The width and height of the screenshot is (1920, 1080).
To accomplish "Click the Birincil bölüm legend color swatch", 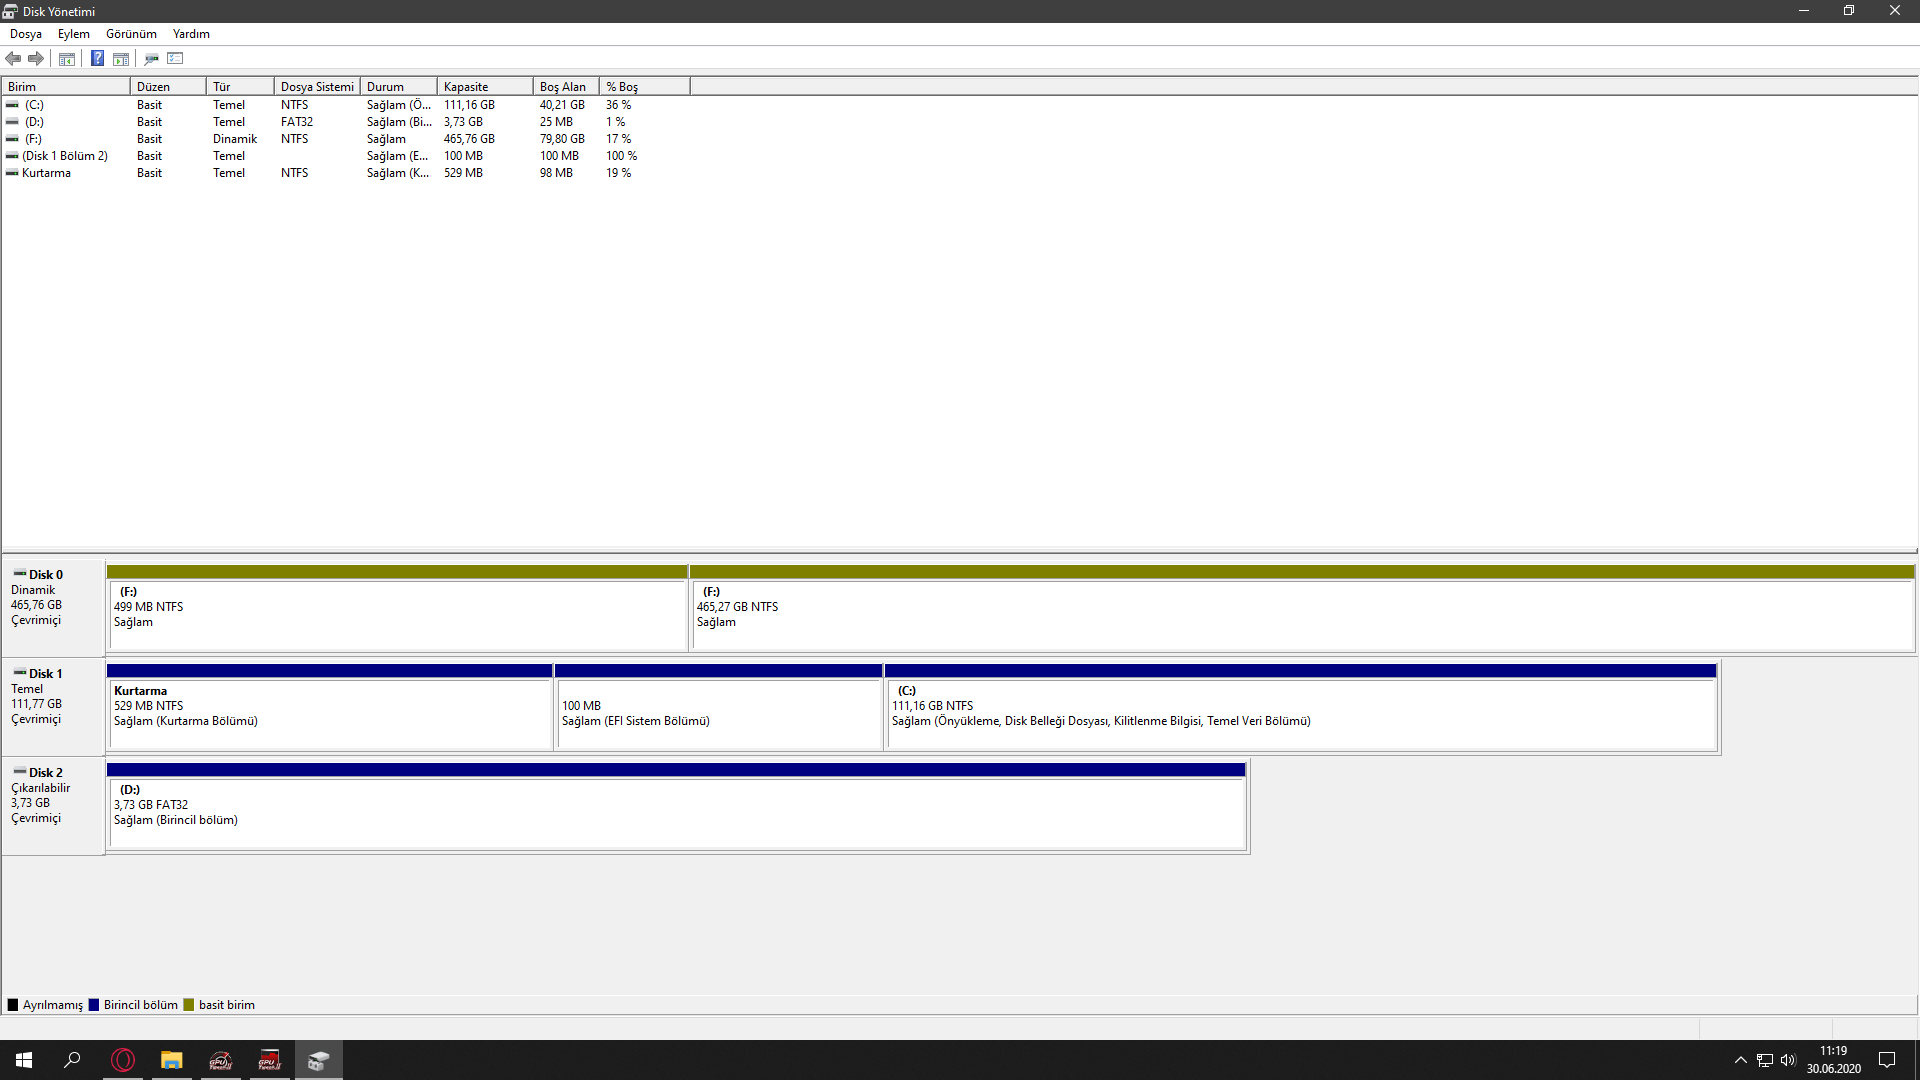I will pyautogui.click(x=94, y=1005).
